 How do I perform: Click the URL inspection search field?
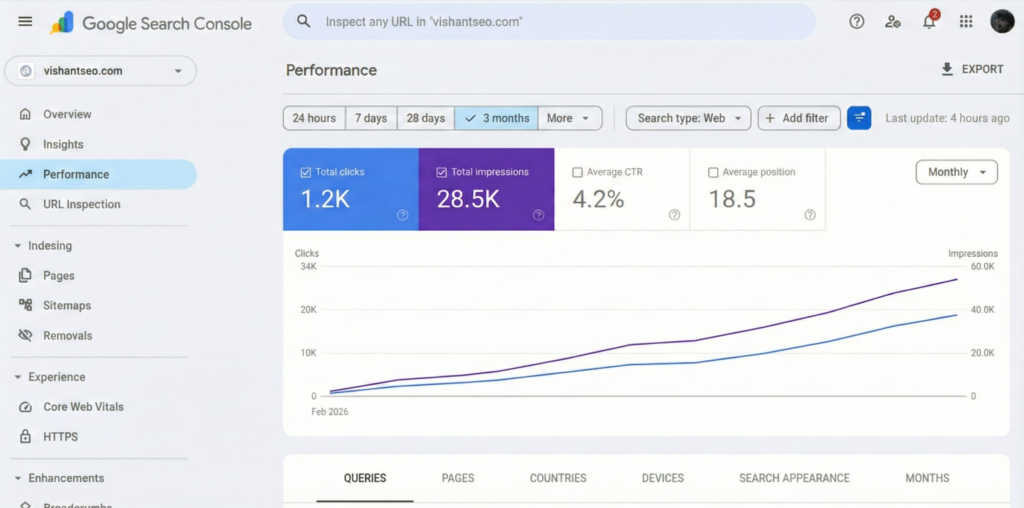coord(549,21)
